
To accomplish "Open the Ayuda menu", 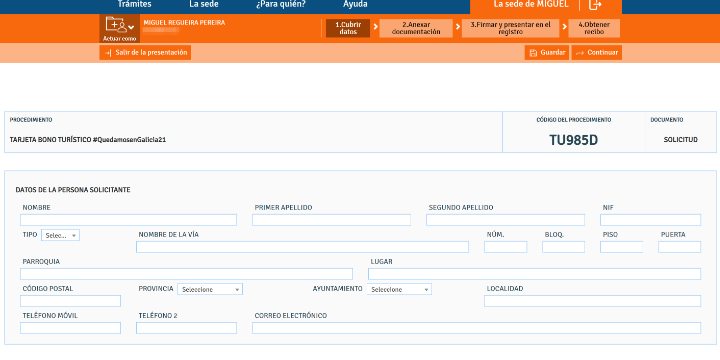I will (355, 4).
